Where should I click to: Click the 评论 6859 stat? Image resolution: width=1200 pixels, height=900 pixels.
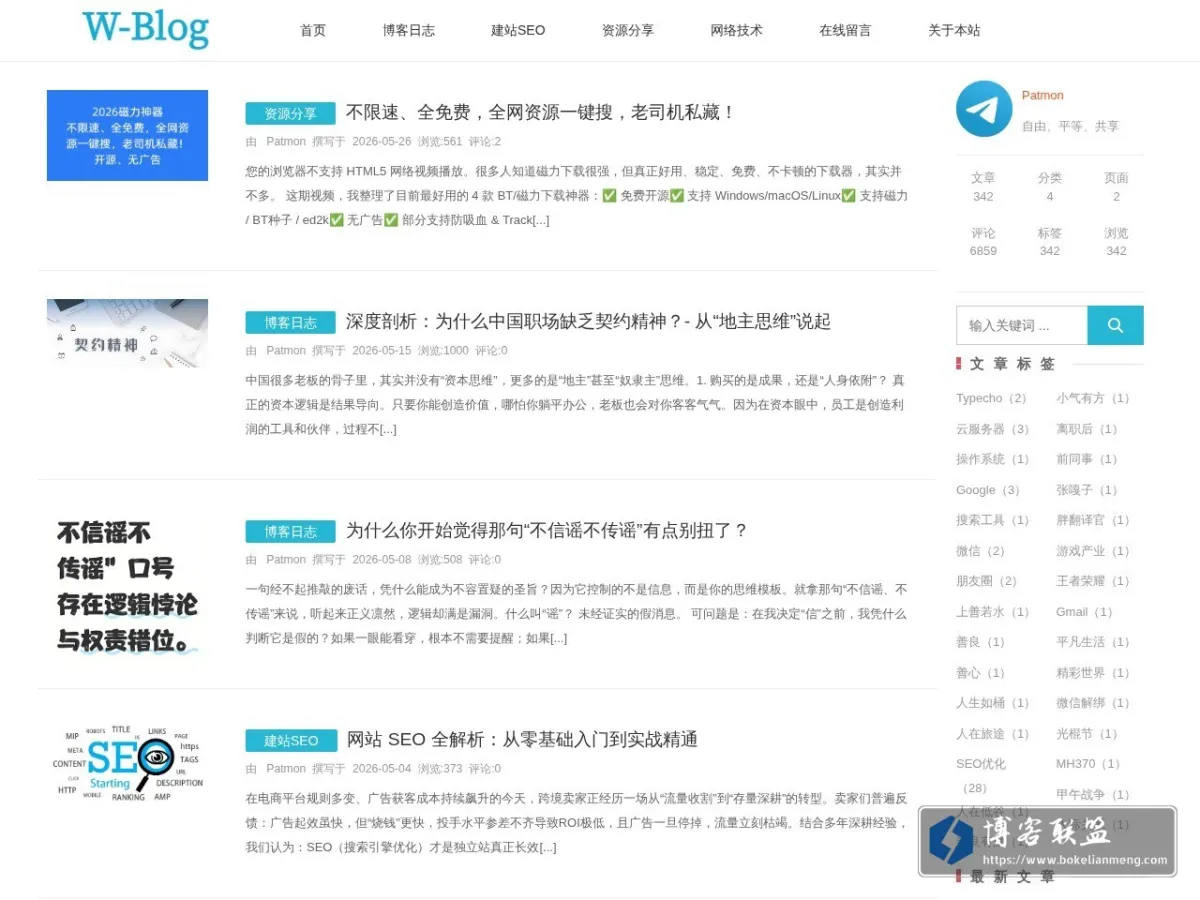[983, 242]
